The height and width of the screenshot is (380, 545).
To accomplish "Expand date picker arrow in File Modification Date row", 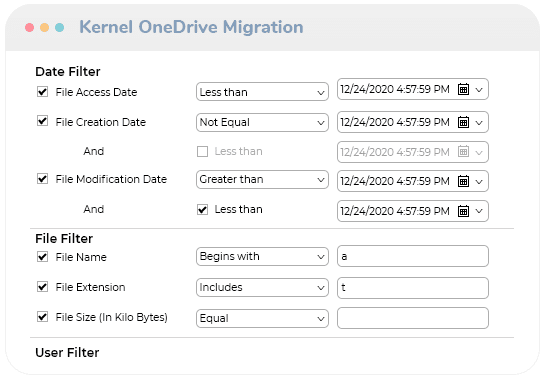I will [x=479, y=181].
